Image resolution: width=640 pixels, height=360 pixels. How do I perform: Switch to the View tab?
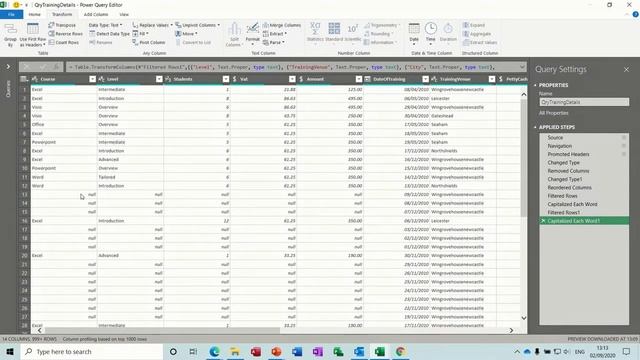124,14
